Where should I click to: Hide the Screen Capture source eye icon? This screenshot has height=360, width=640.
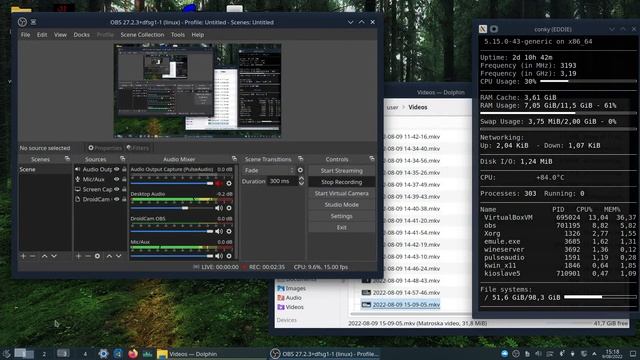(117, 189)
